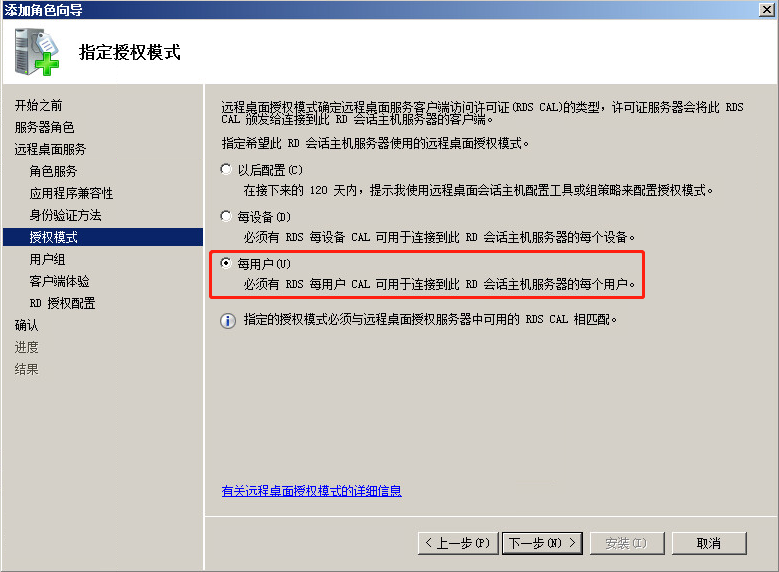The height and width of the screenshot is (572, 779).
Task: Select the 每设备 radio button
Action: point(226,216)
